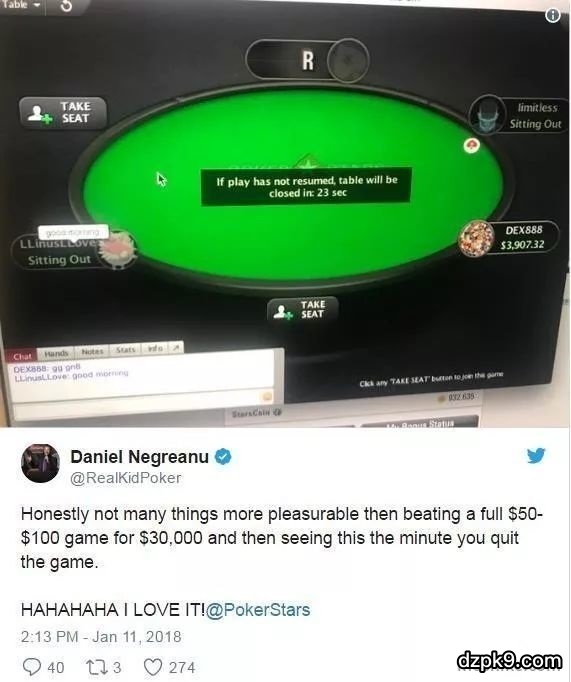Like the tweet with the heart icon
The image size is (571, 682).
153,667
